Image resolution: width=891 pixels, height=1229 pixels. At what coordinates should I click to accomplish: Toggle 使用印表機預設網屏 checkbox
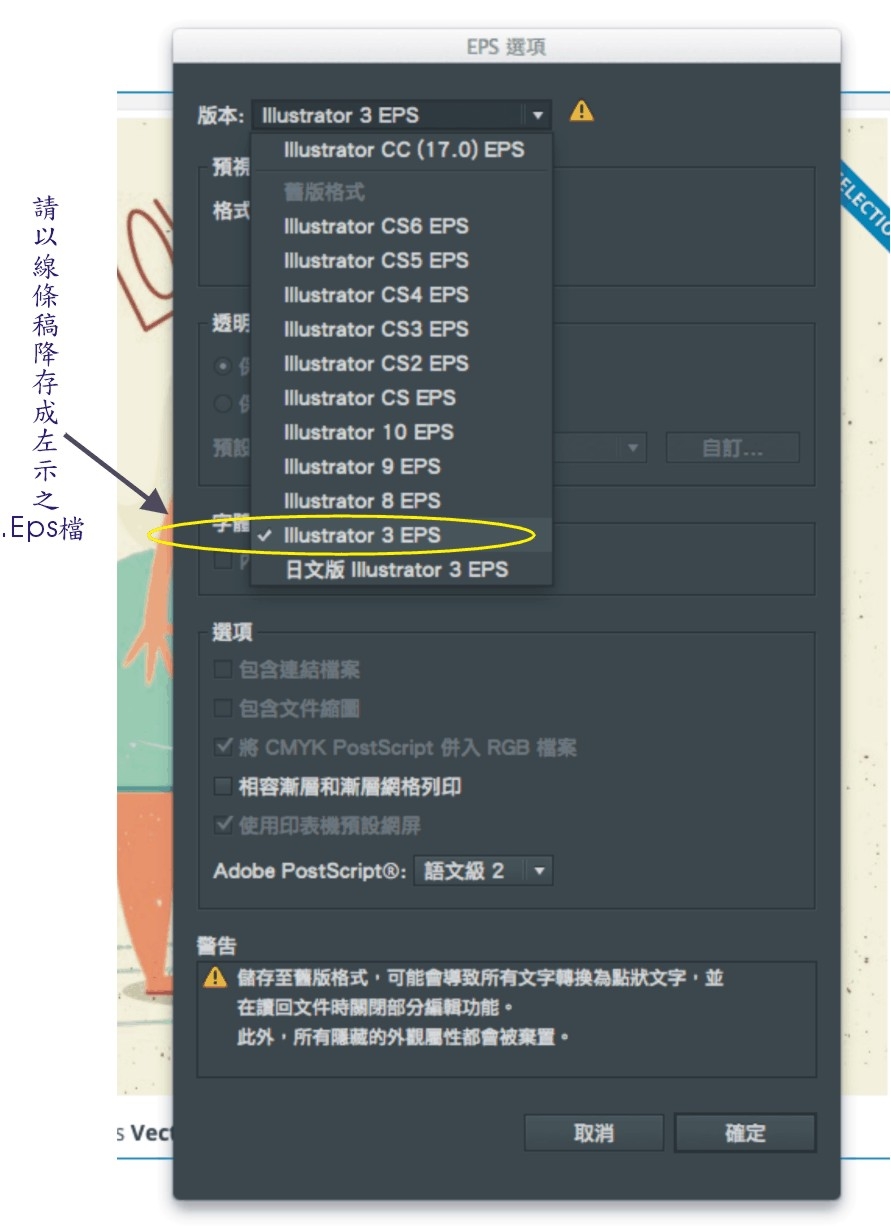(x=223, y=826)
